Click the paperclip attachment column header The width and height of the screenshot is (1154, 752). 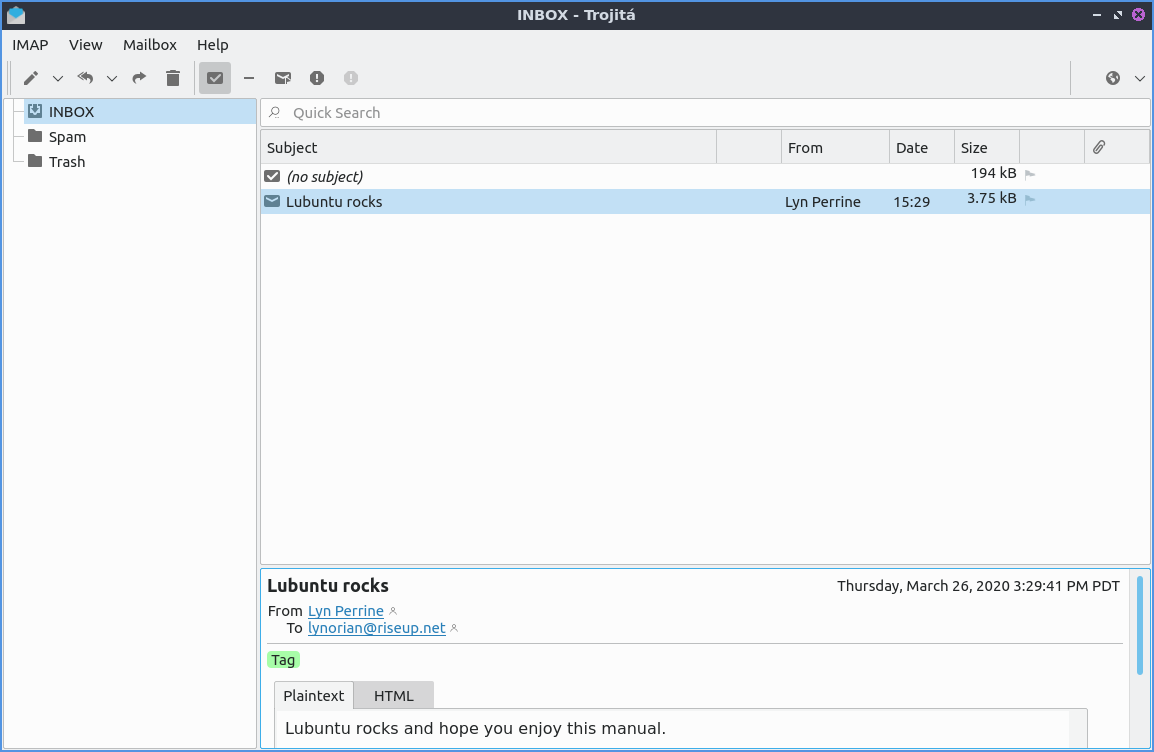click(1098, 147)
